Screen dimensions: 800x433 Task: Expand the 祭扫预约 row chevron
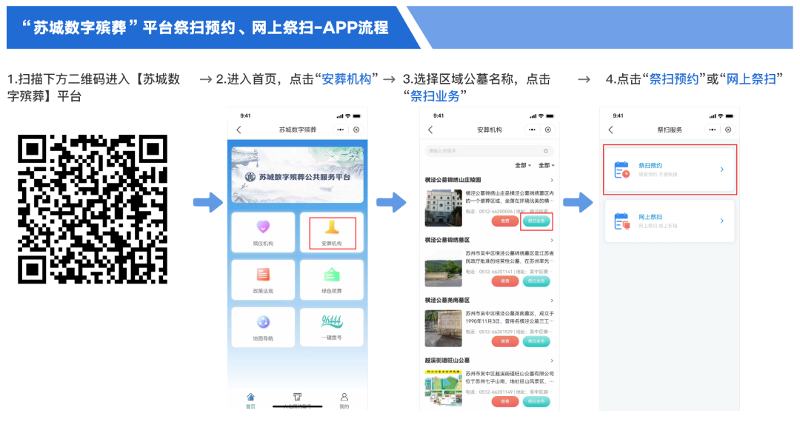pyautogui.click(x=722, y=169)
